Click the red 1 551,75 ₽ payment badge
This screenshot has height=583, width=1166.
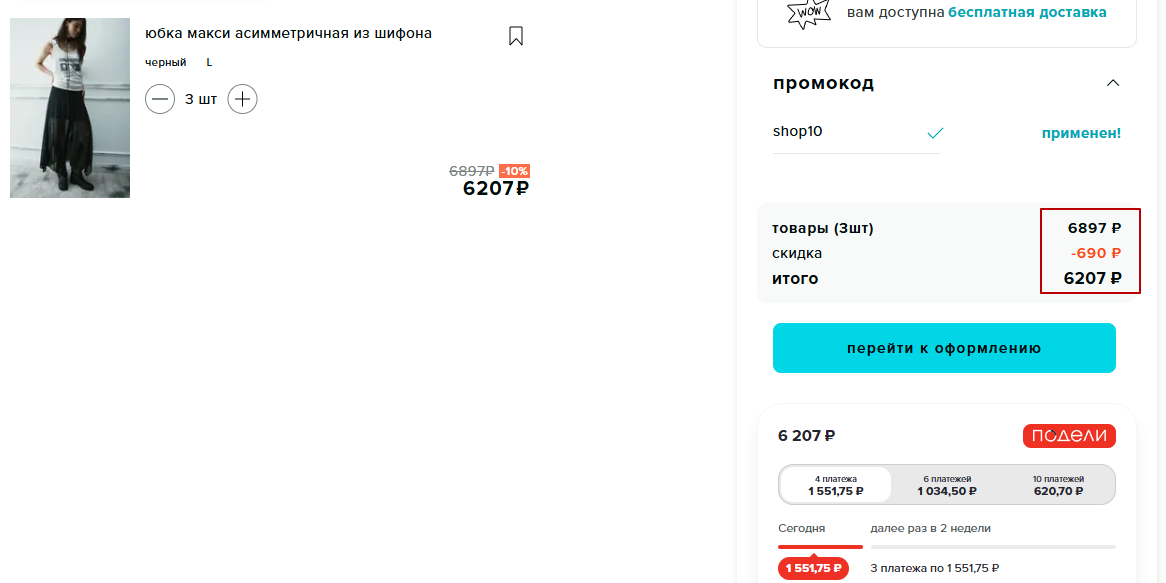(x=814, y=568)
